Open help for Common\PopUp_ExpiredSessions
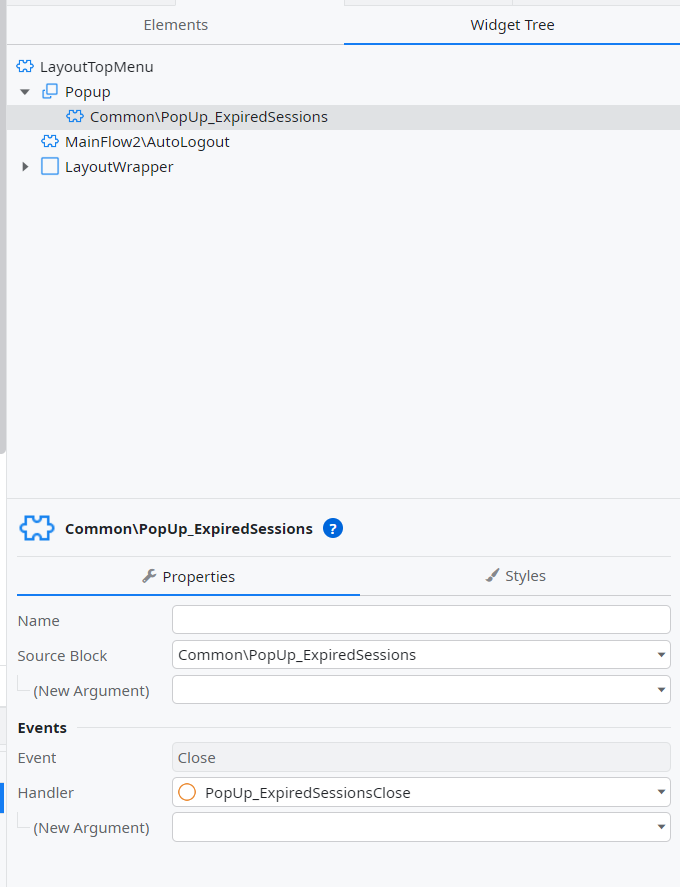Image resolution: width=680 pixels, height=887 pixels. pos(333,528)
